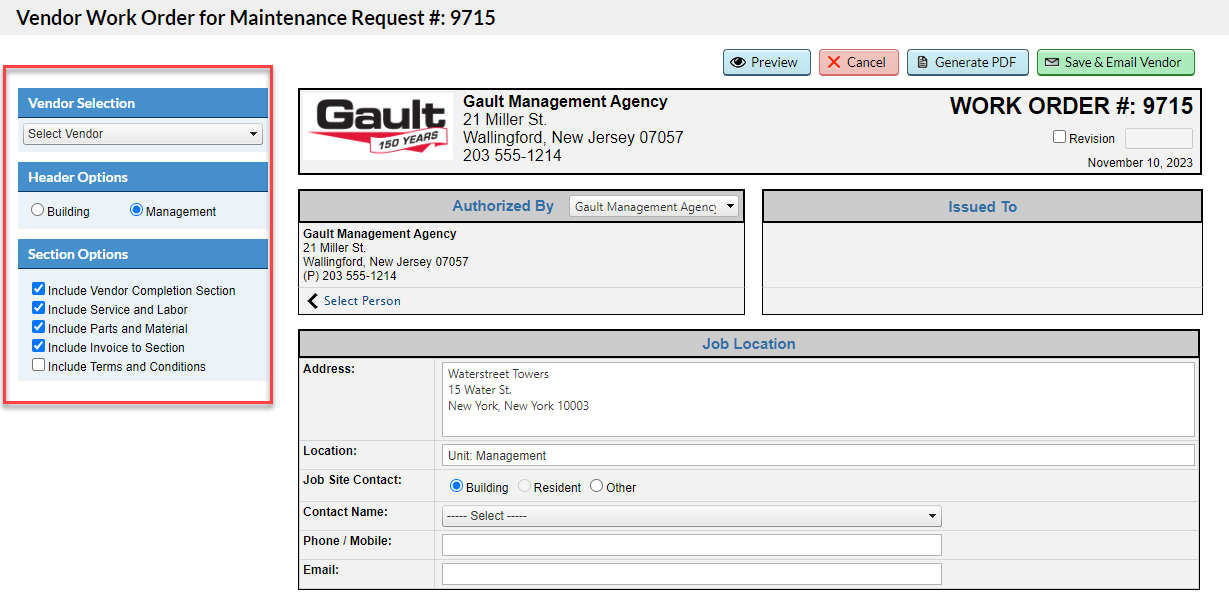Click the 'WORK ORDER #: 9715' text
Viewport: 1229px width, 600px height.
pyautogui.click(x=1071, y=107)
